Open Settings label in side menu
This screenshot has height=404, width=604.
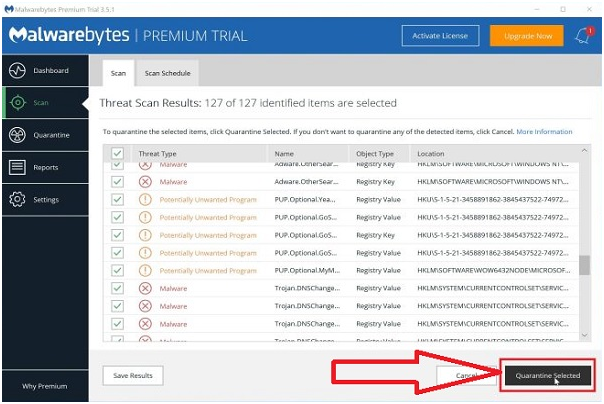point(46,199)
